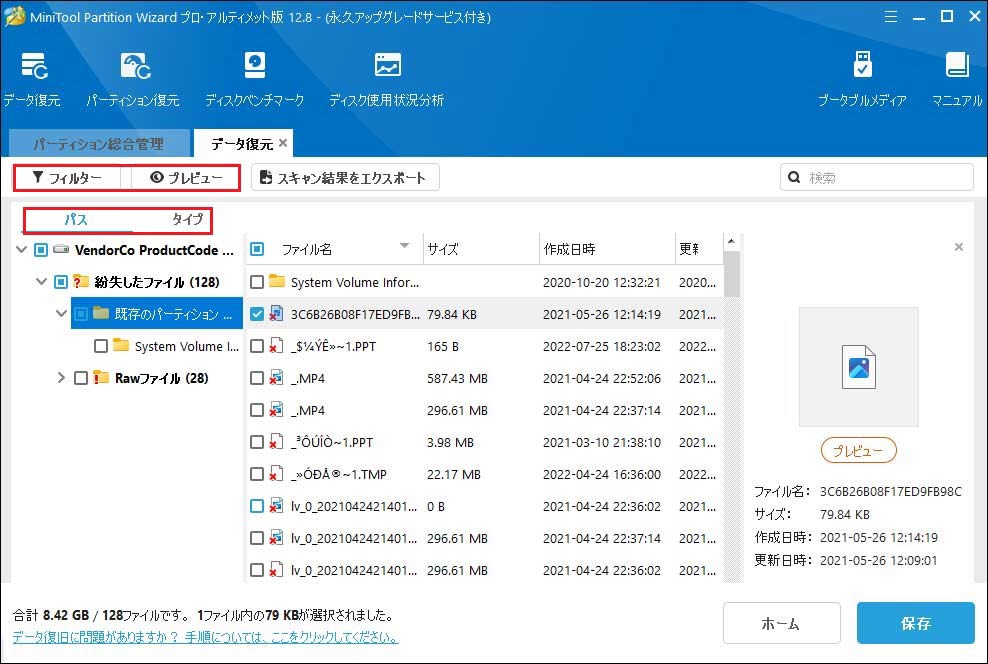The image size is (988, 664).
Task: Check the lv_0 file sized 0 B
Action: 256,506
